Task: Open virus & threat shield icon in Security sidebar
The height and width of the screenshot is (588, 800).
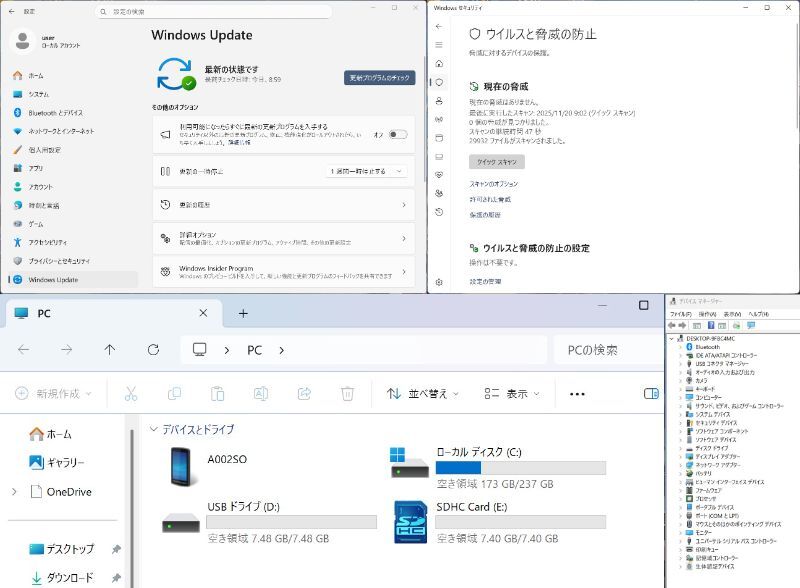Action: (439, 82)
